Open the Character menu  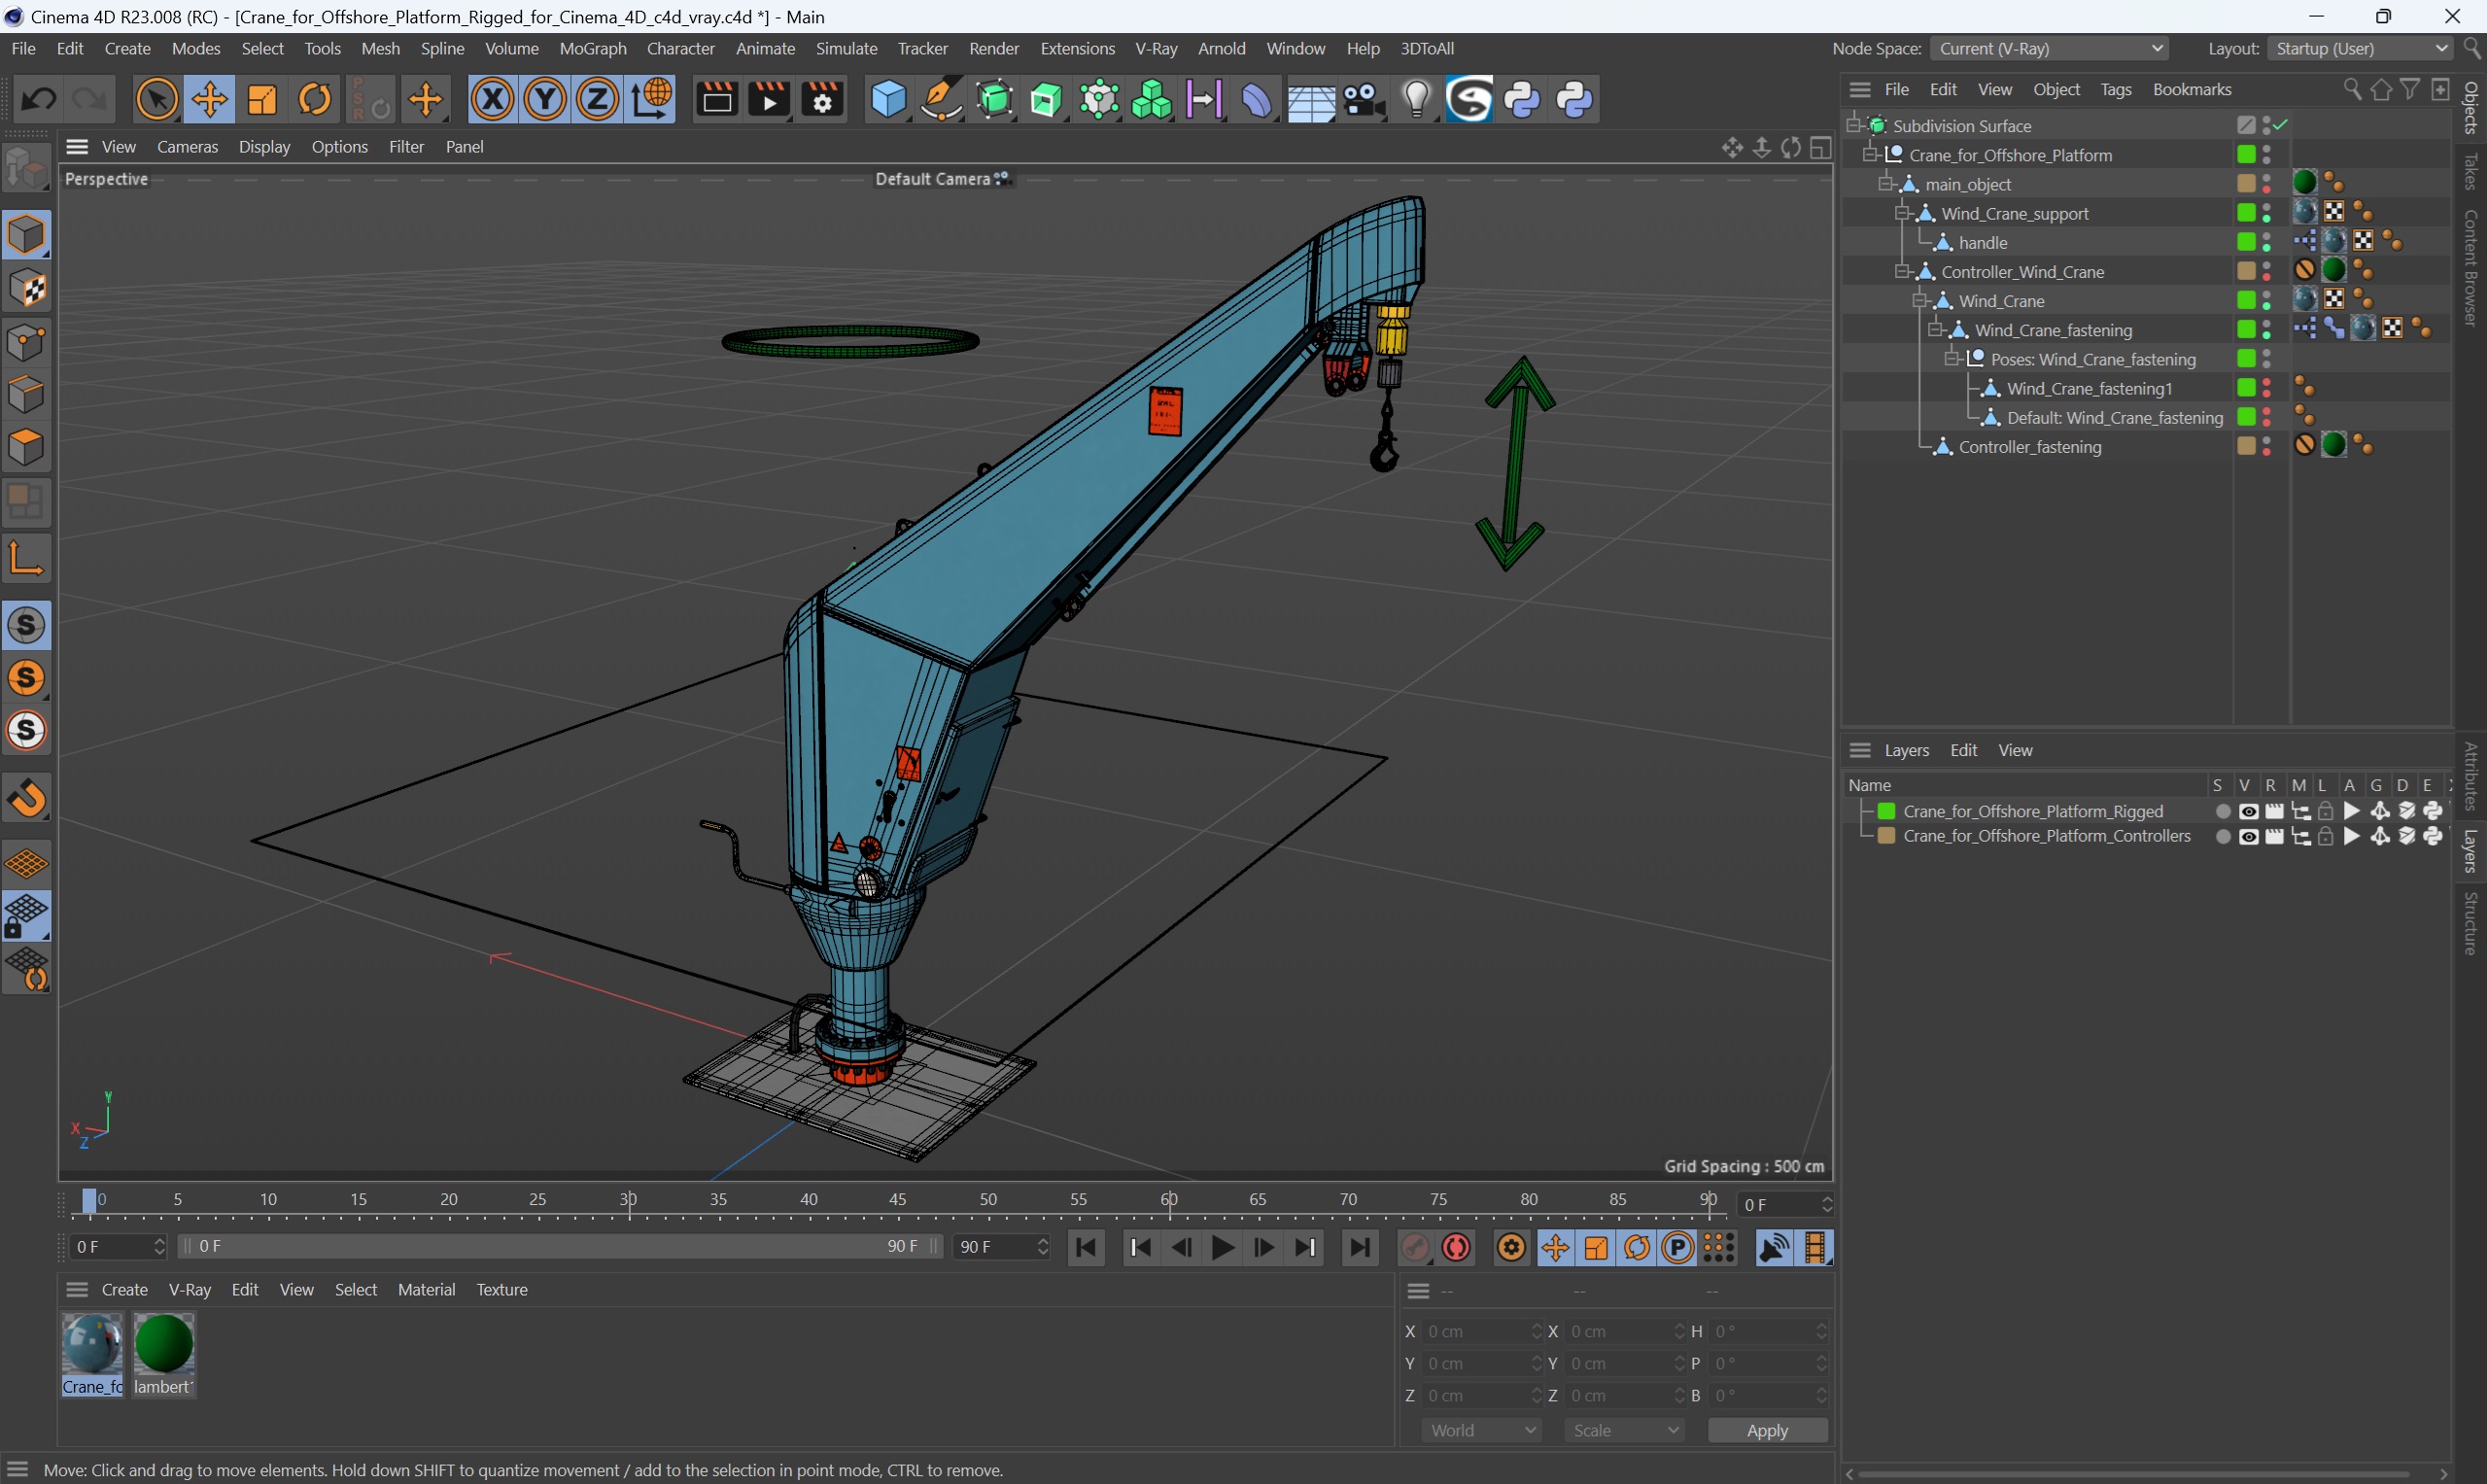tap(680, 48)
